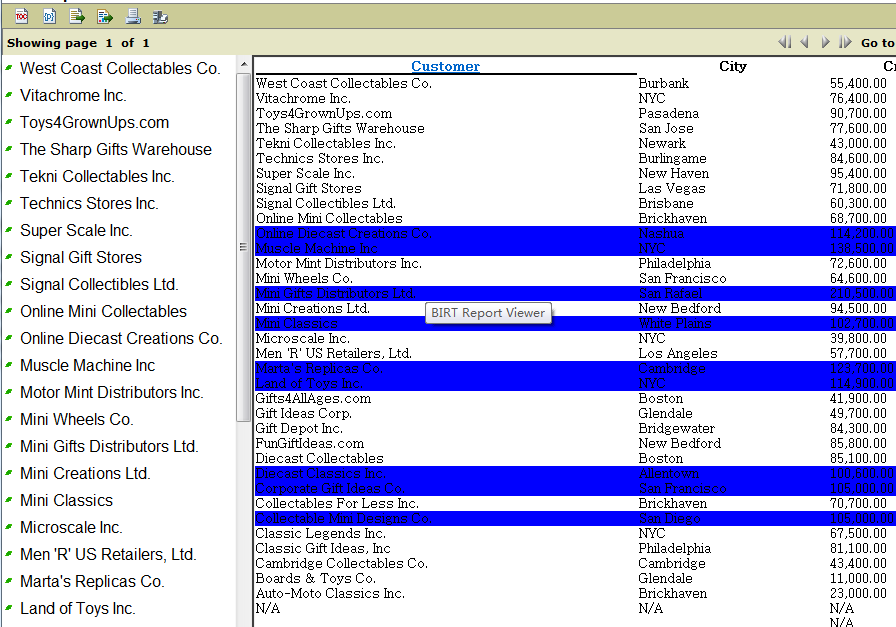Click "Classic Legends Inc." in the report table
Viewport: 896px width, 627px height.
(x=321, y=533)
